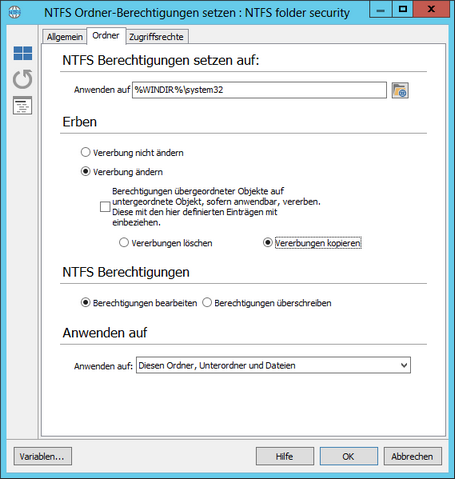Image resolution: width=455 pixels, height=479 pixels.
Task: Browse for folder next to path field
Action: coord(400,90)
